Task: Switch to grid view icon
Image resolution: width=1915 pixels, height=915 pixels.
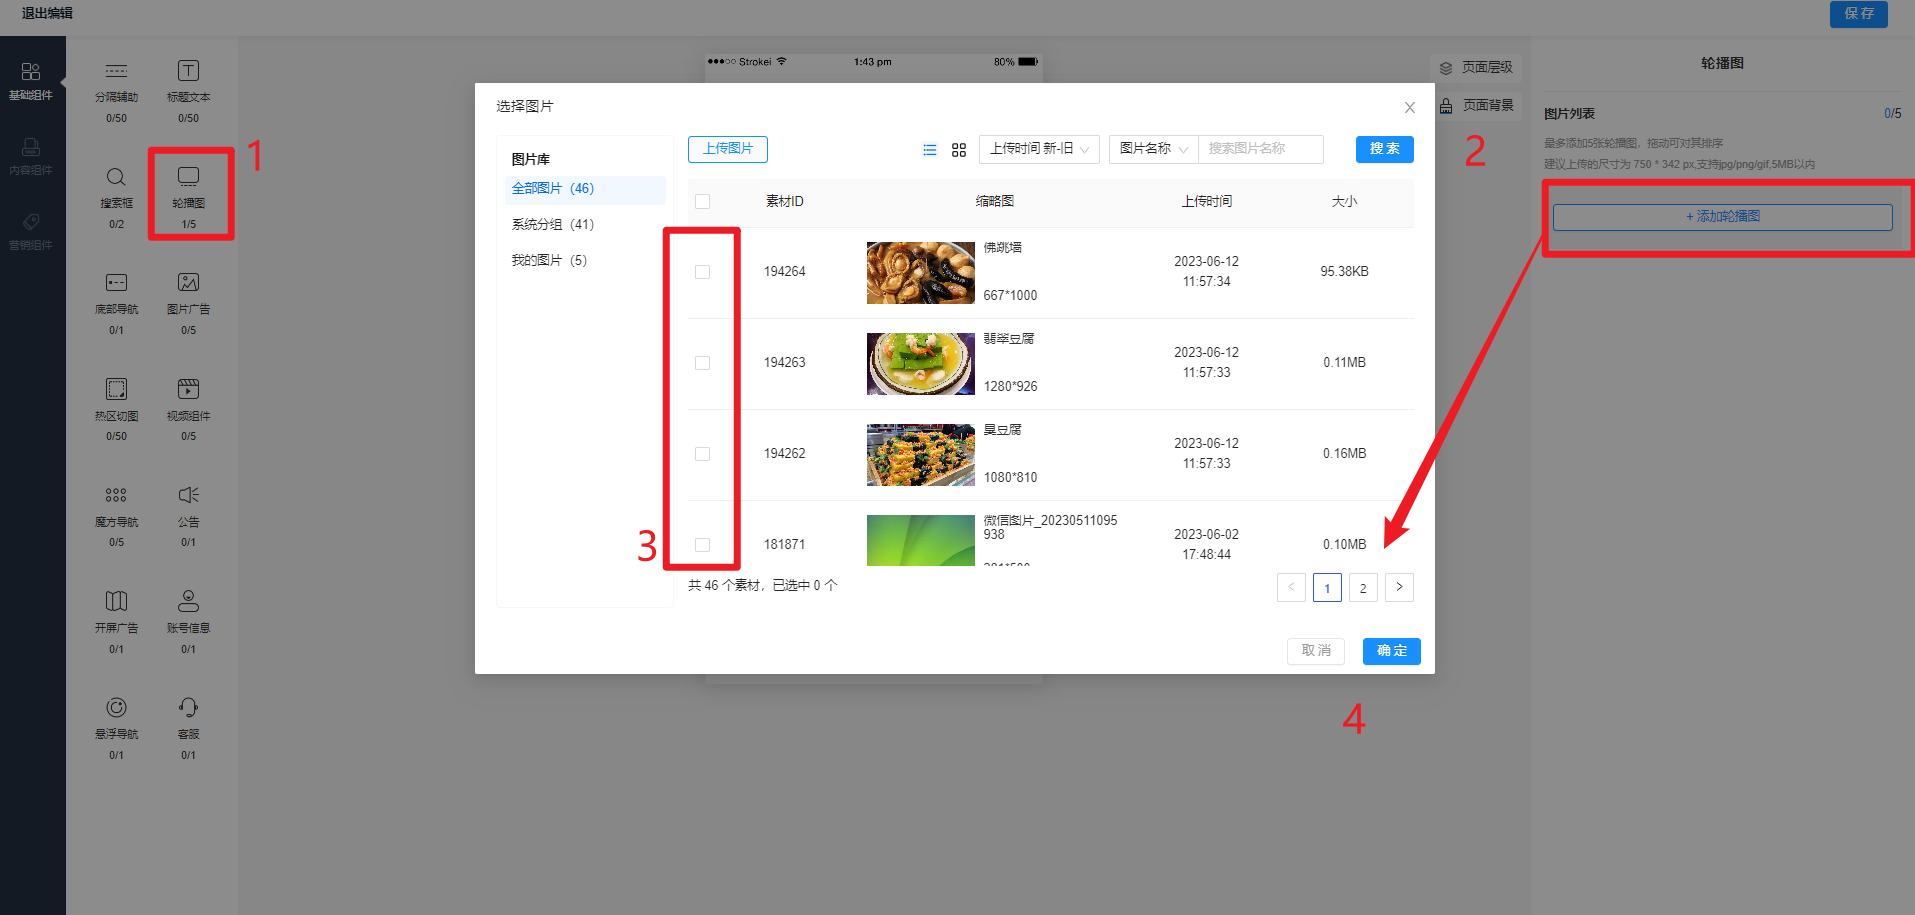Action: (958, 150)
